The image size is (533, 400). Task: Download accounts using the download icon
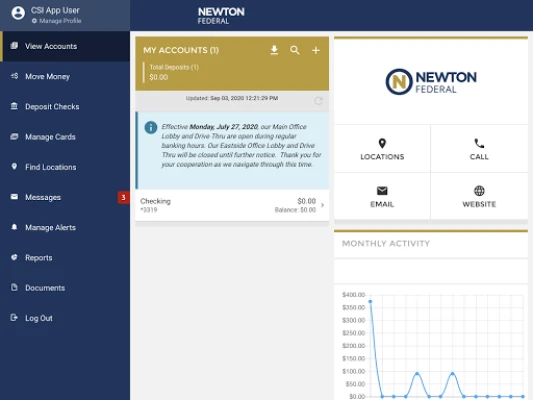274,50
